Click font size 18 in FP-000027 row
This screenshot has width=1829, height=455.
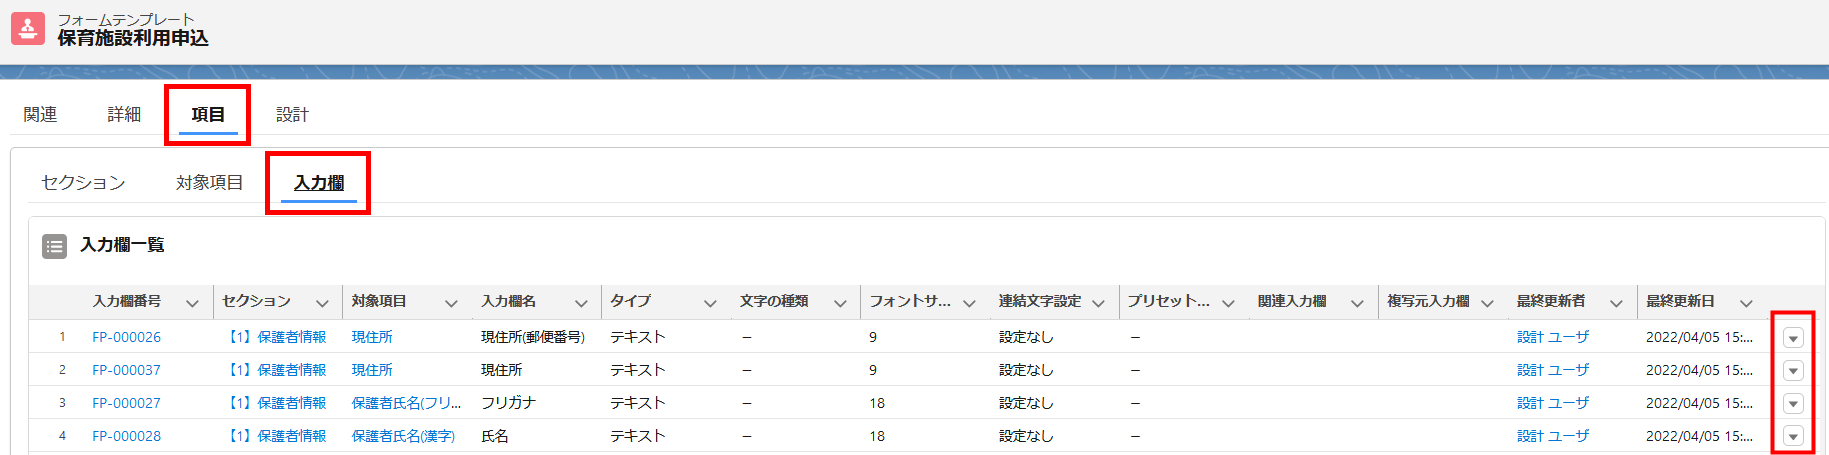pos(877,403)
